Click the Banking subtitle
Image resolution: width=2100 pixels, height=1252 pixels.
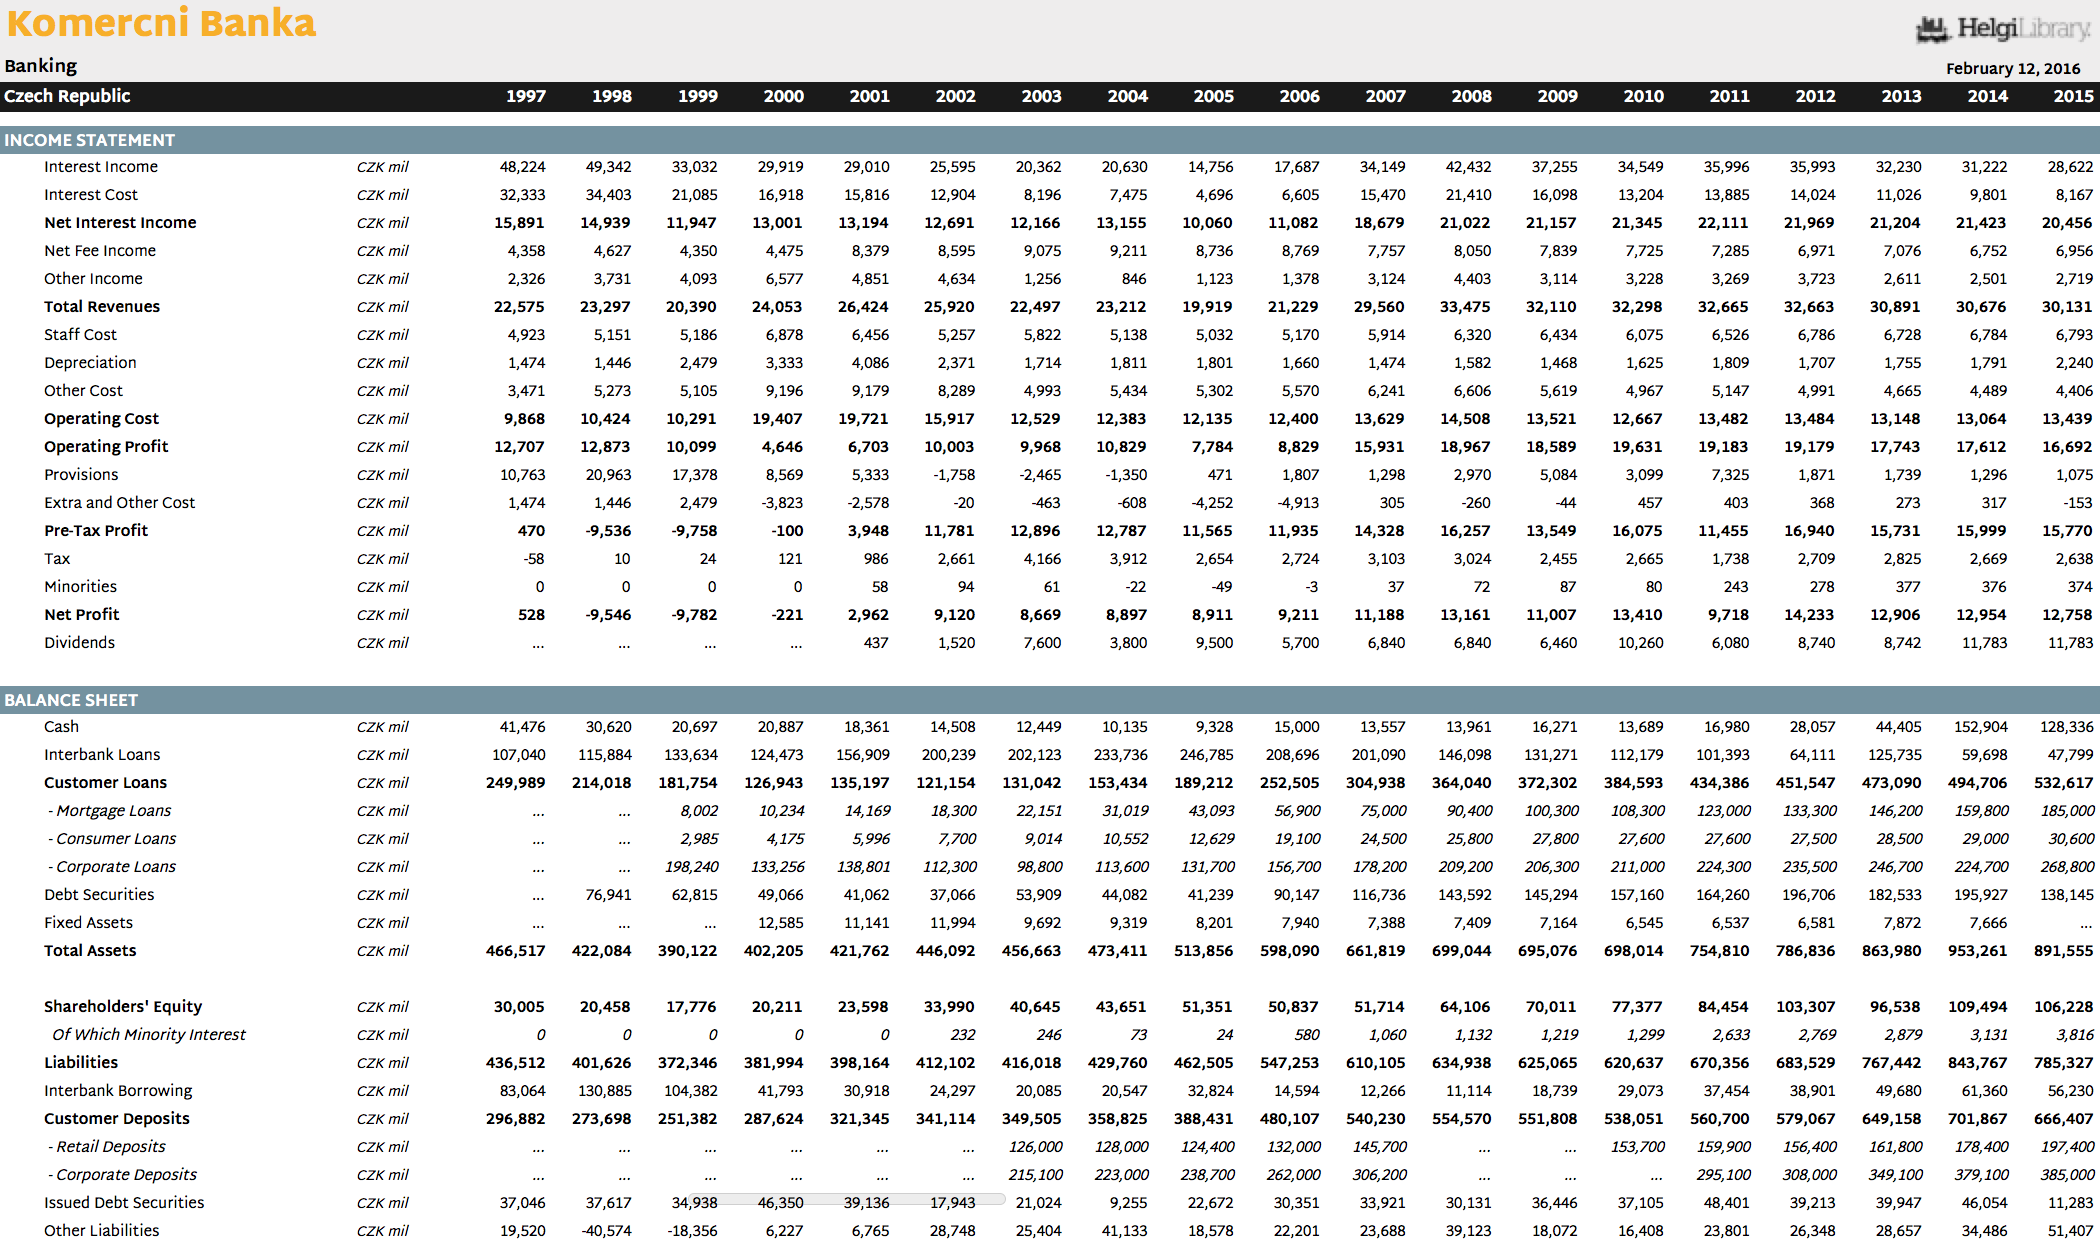41,66
